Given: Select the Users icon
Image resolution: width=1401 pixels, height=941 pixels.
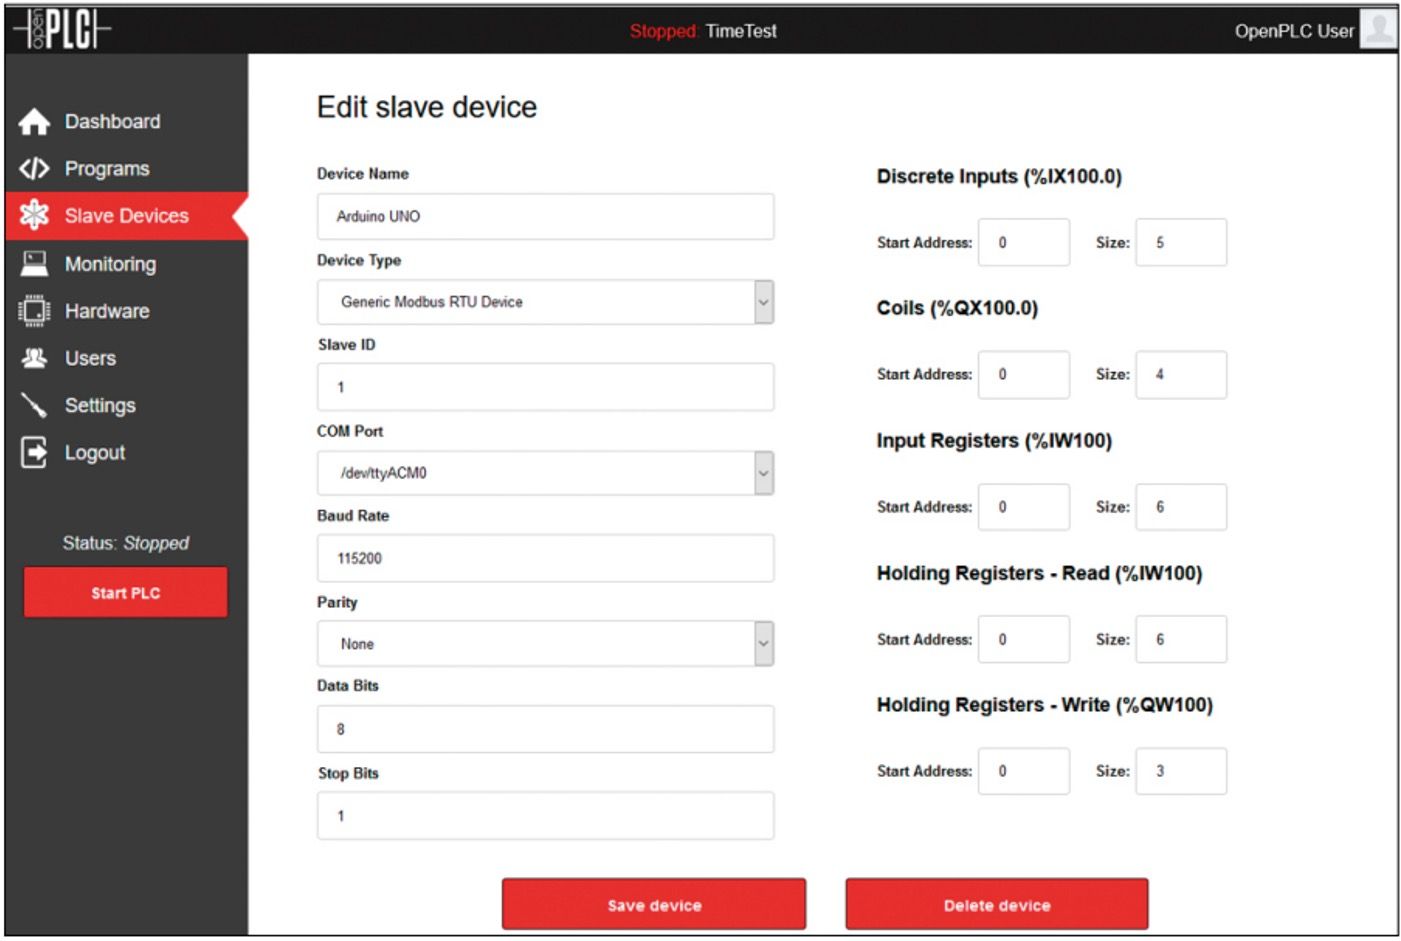Looking at the screenshot, I should click(x=34, y=358).
